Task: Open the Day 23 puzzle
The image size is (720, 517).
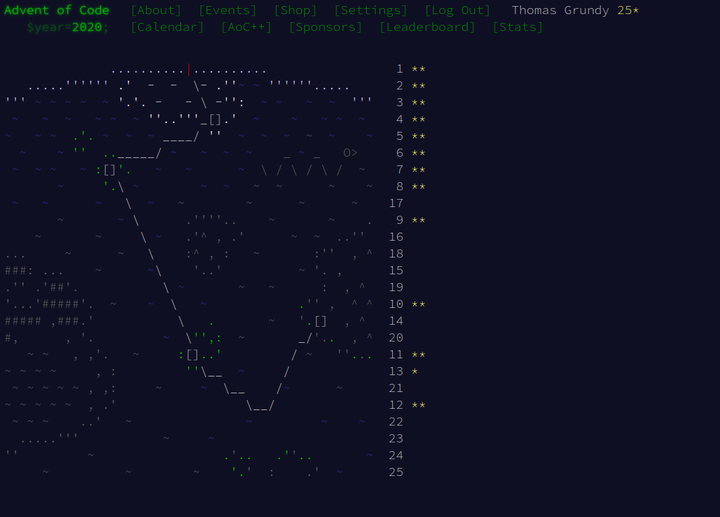Action: coord(395,438)
